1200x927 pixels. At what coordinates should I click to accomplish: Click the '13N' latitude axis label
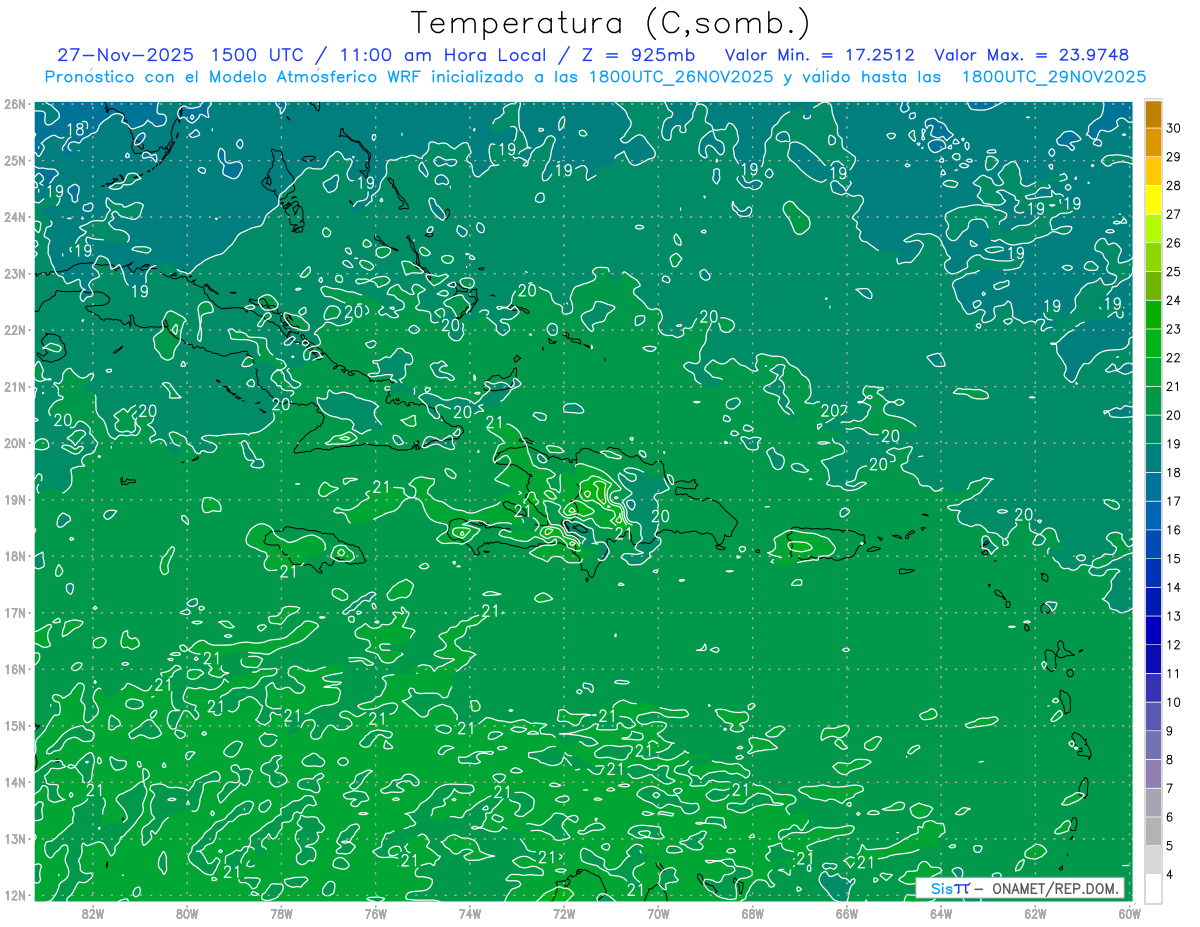(14, 839)
